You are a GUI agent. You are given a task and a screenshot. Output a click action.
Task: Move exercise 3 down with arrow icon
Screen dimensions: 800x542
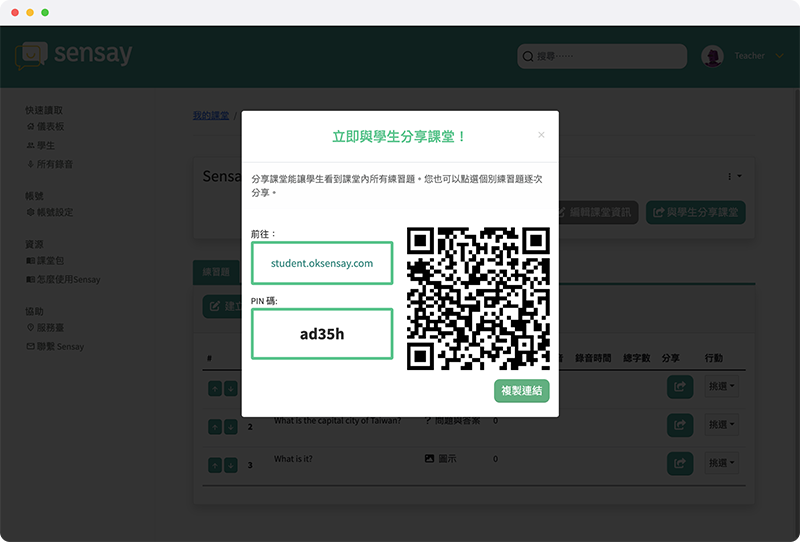pos(231,464)
